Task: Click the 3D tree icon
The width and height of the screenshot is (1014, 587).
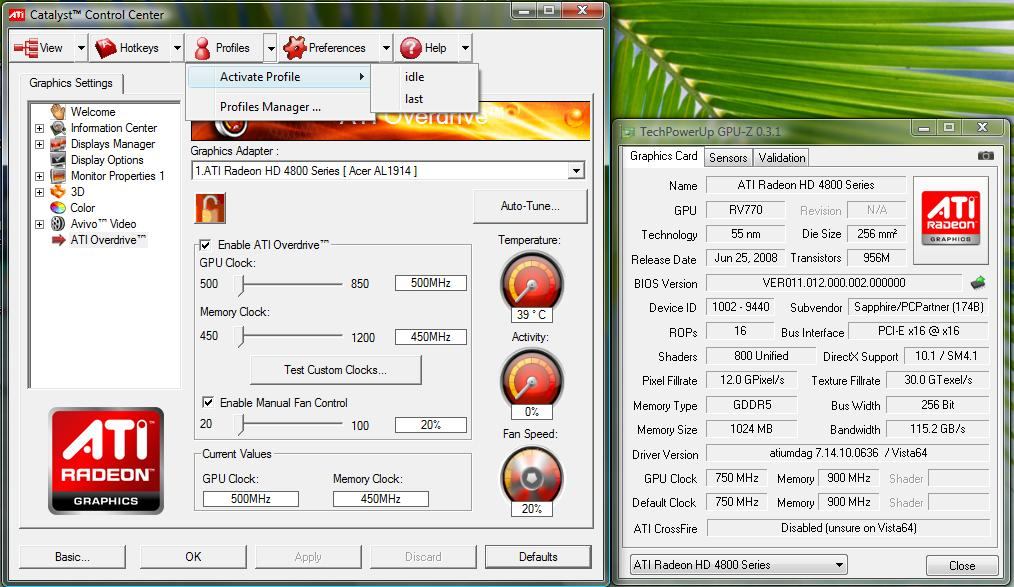Action: click(58, 191)
